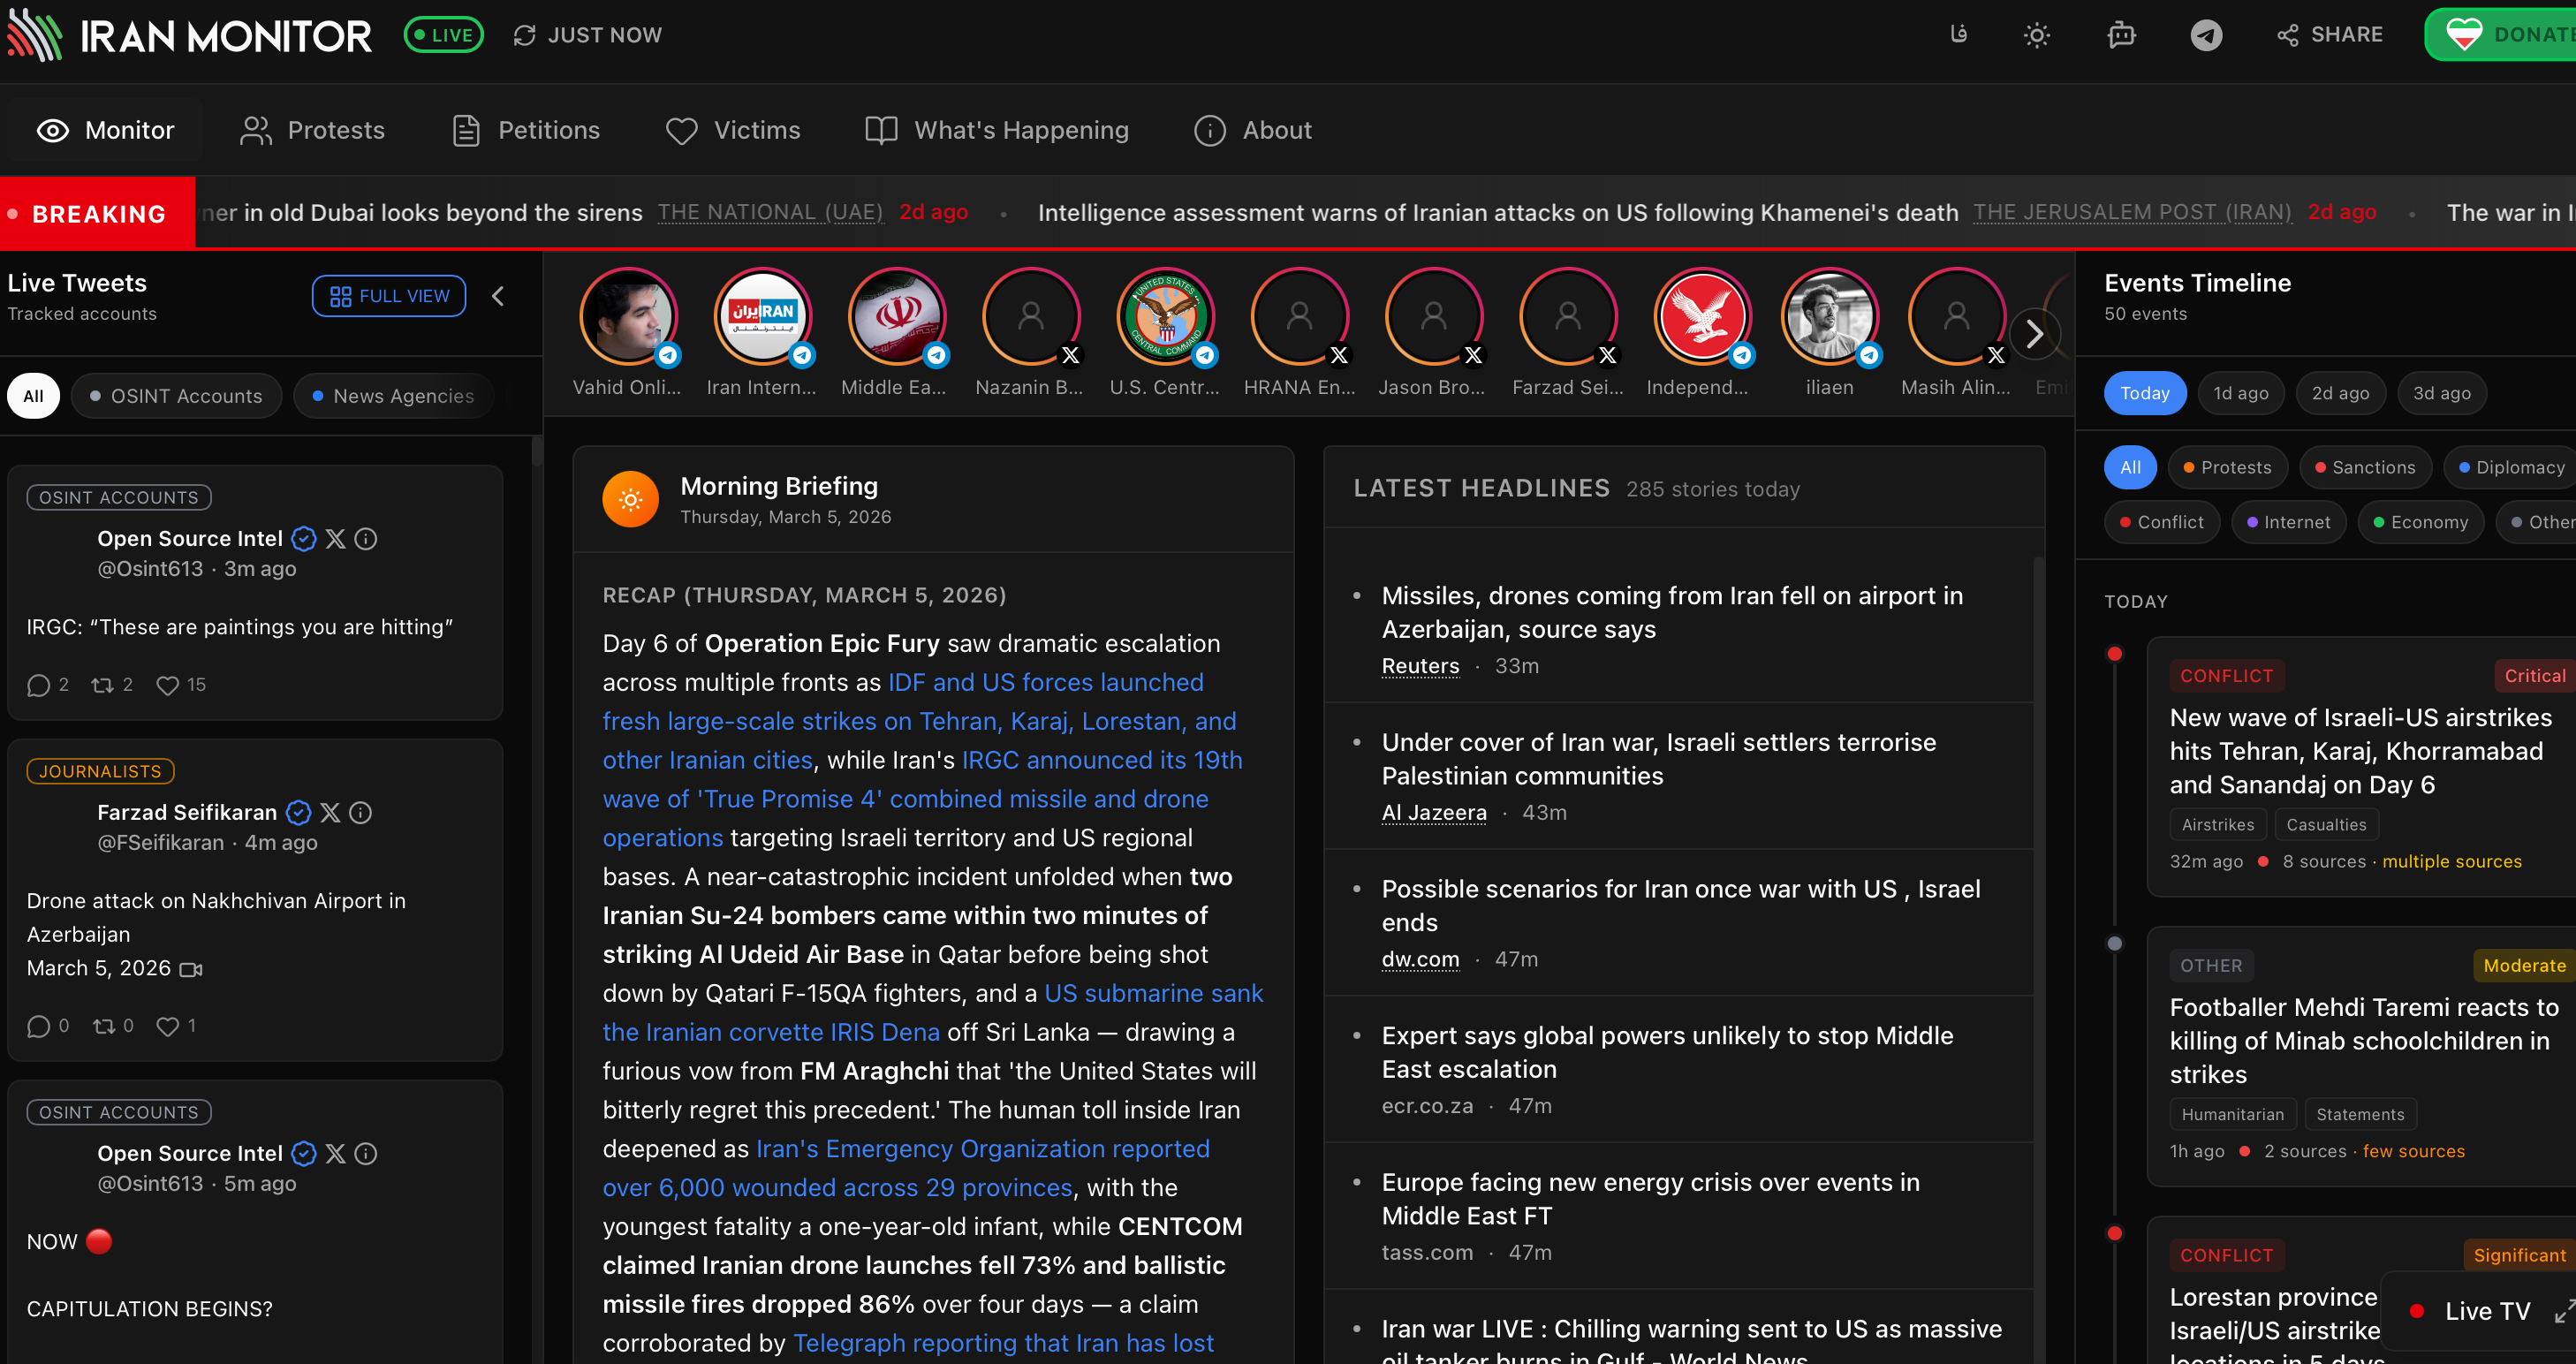2576x1364 pixels.
Task: Open FULL VIEW of live tweets
Action: point(389,296)
